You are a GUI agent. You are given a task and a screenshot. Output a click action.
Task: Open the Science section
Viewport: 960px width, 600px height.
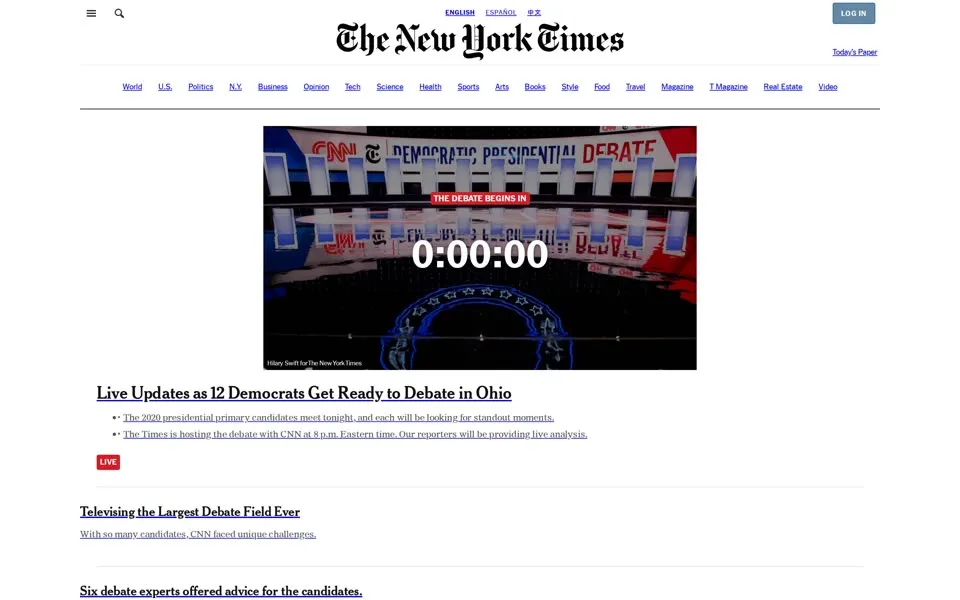pos(390,87)
